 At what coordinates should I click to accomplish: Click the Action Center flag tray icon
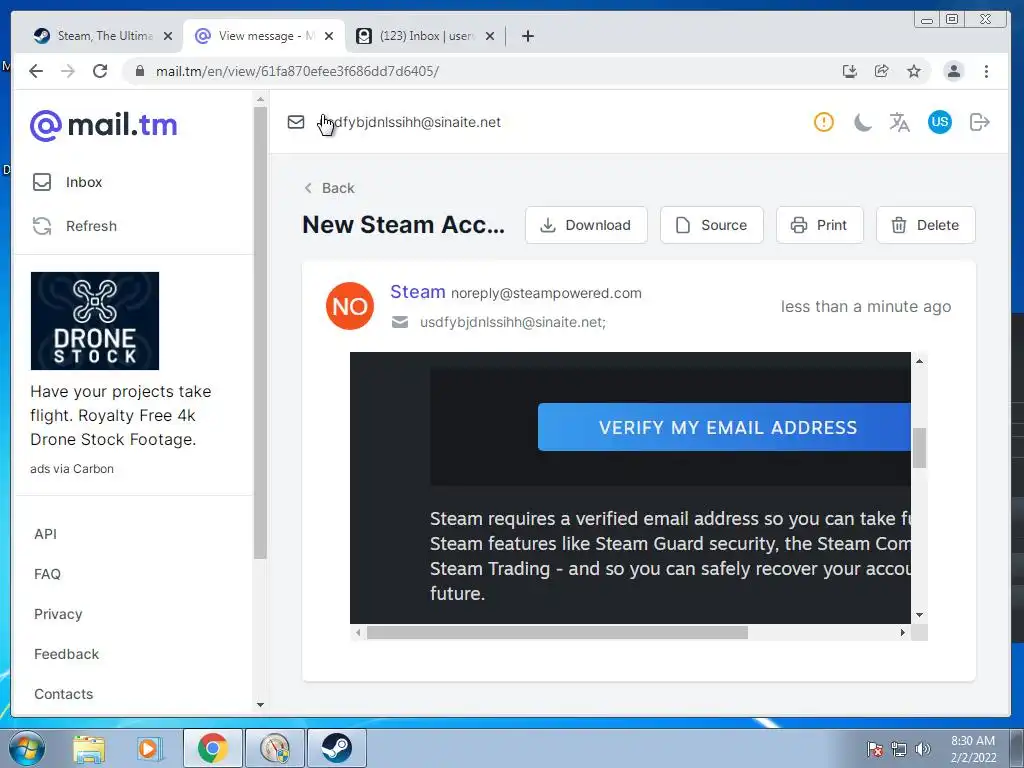tap(874, 749)
